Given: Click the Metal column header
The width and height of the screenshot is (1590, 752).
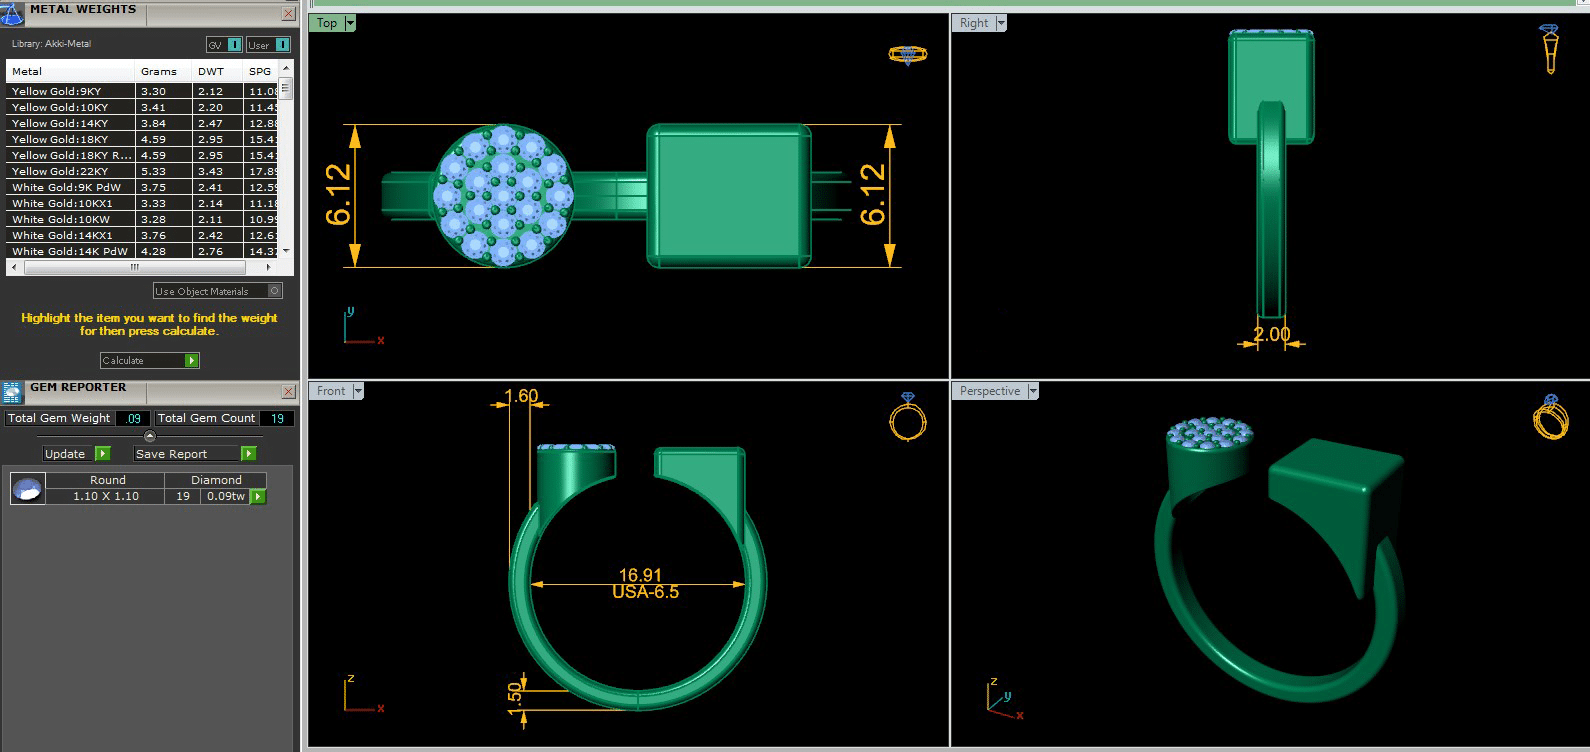Looking at the screenshot, I should point(70,72).
